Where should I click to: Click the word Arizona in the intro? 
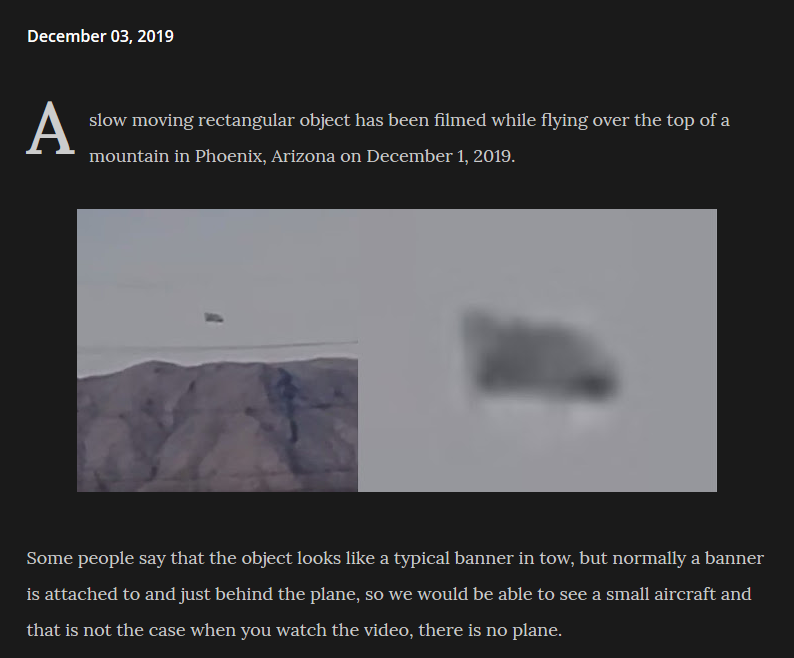point(303,156)
